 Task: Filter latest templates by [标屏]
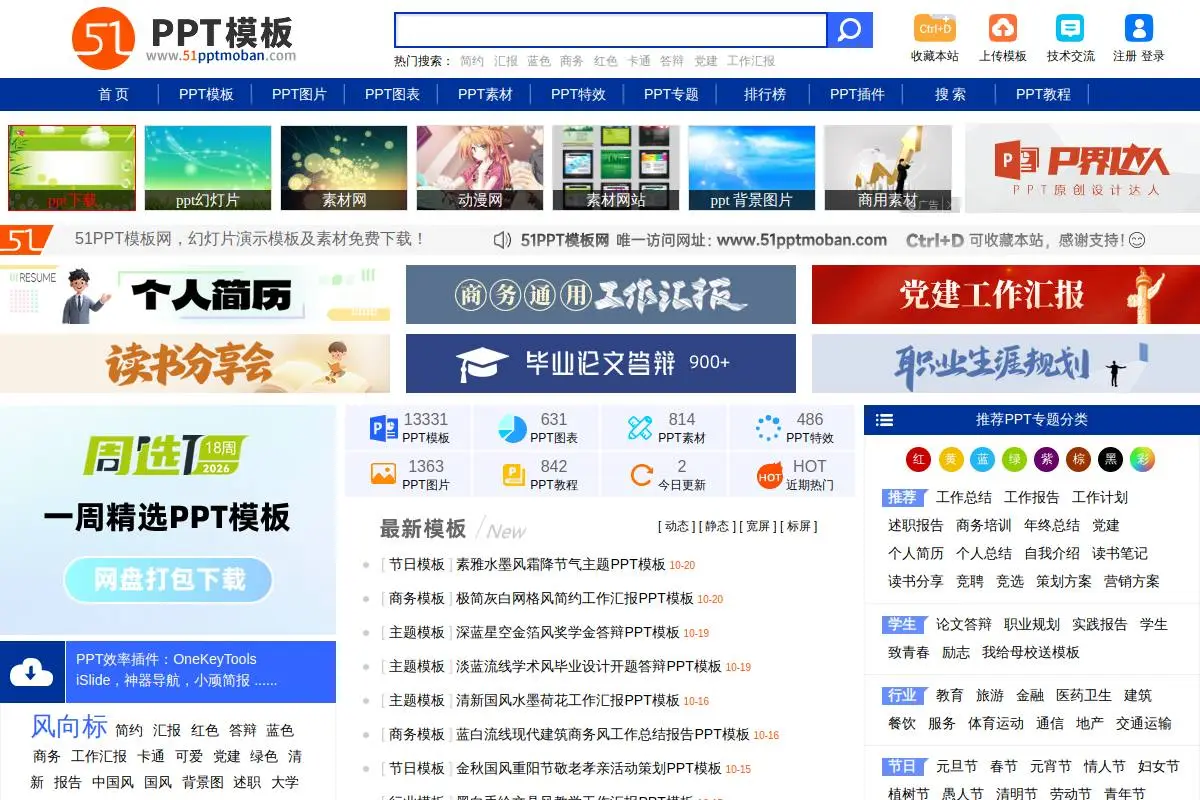[799, 526]
